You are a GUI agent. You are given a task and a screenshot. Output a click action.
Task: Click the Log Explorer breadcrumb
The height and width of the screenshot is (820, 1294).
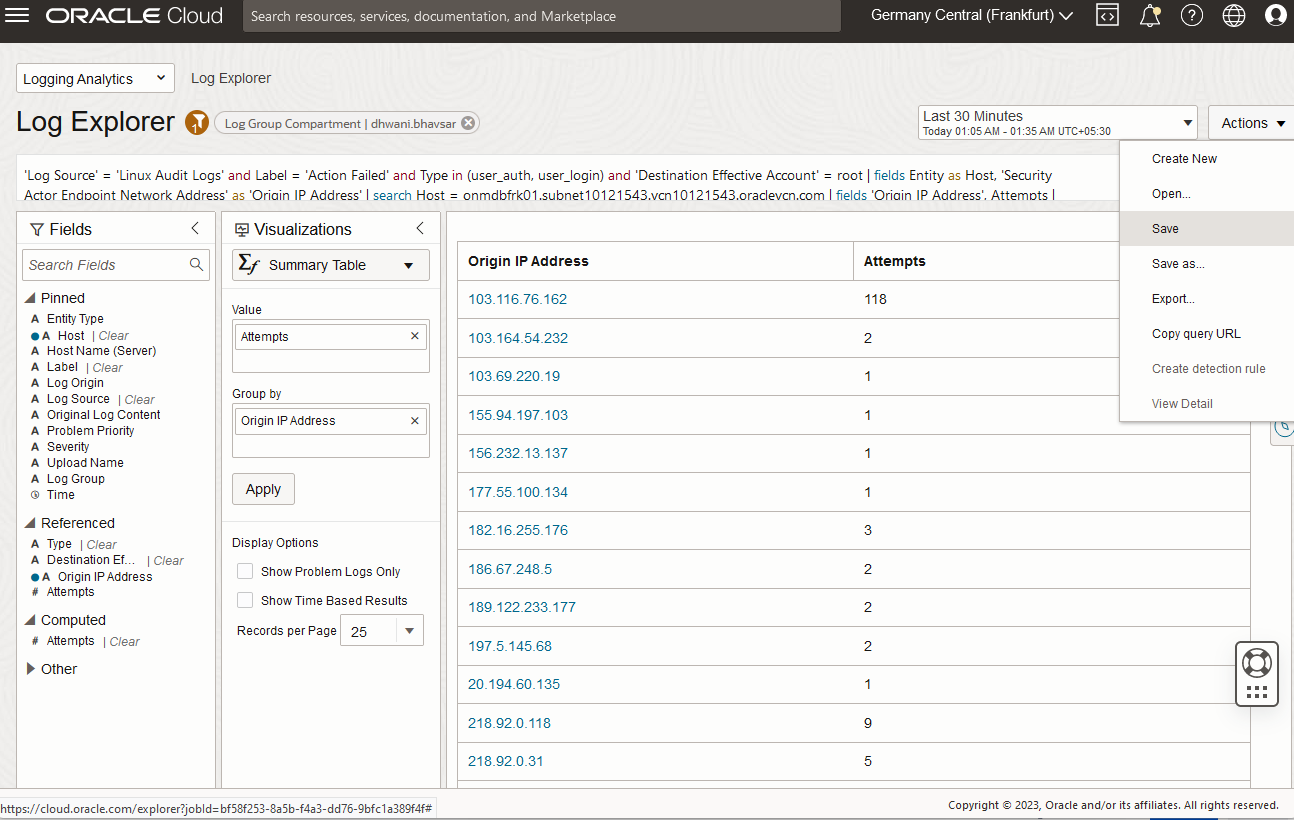(231, 78)
